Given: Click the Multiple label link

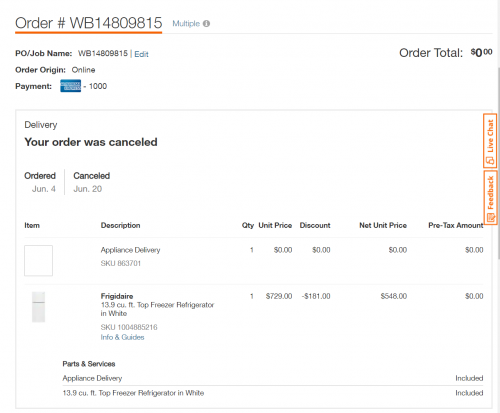Looking at the screenshot, I should pyautogui.click(x=186, y=24).
